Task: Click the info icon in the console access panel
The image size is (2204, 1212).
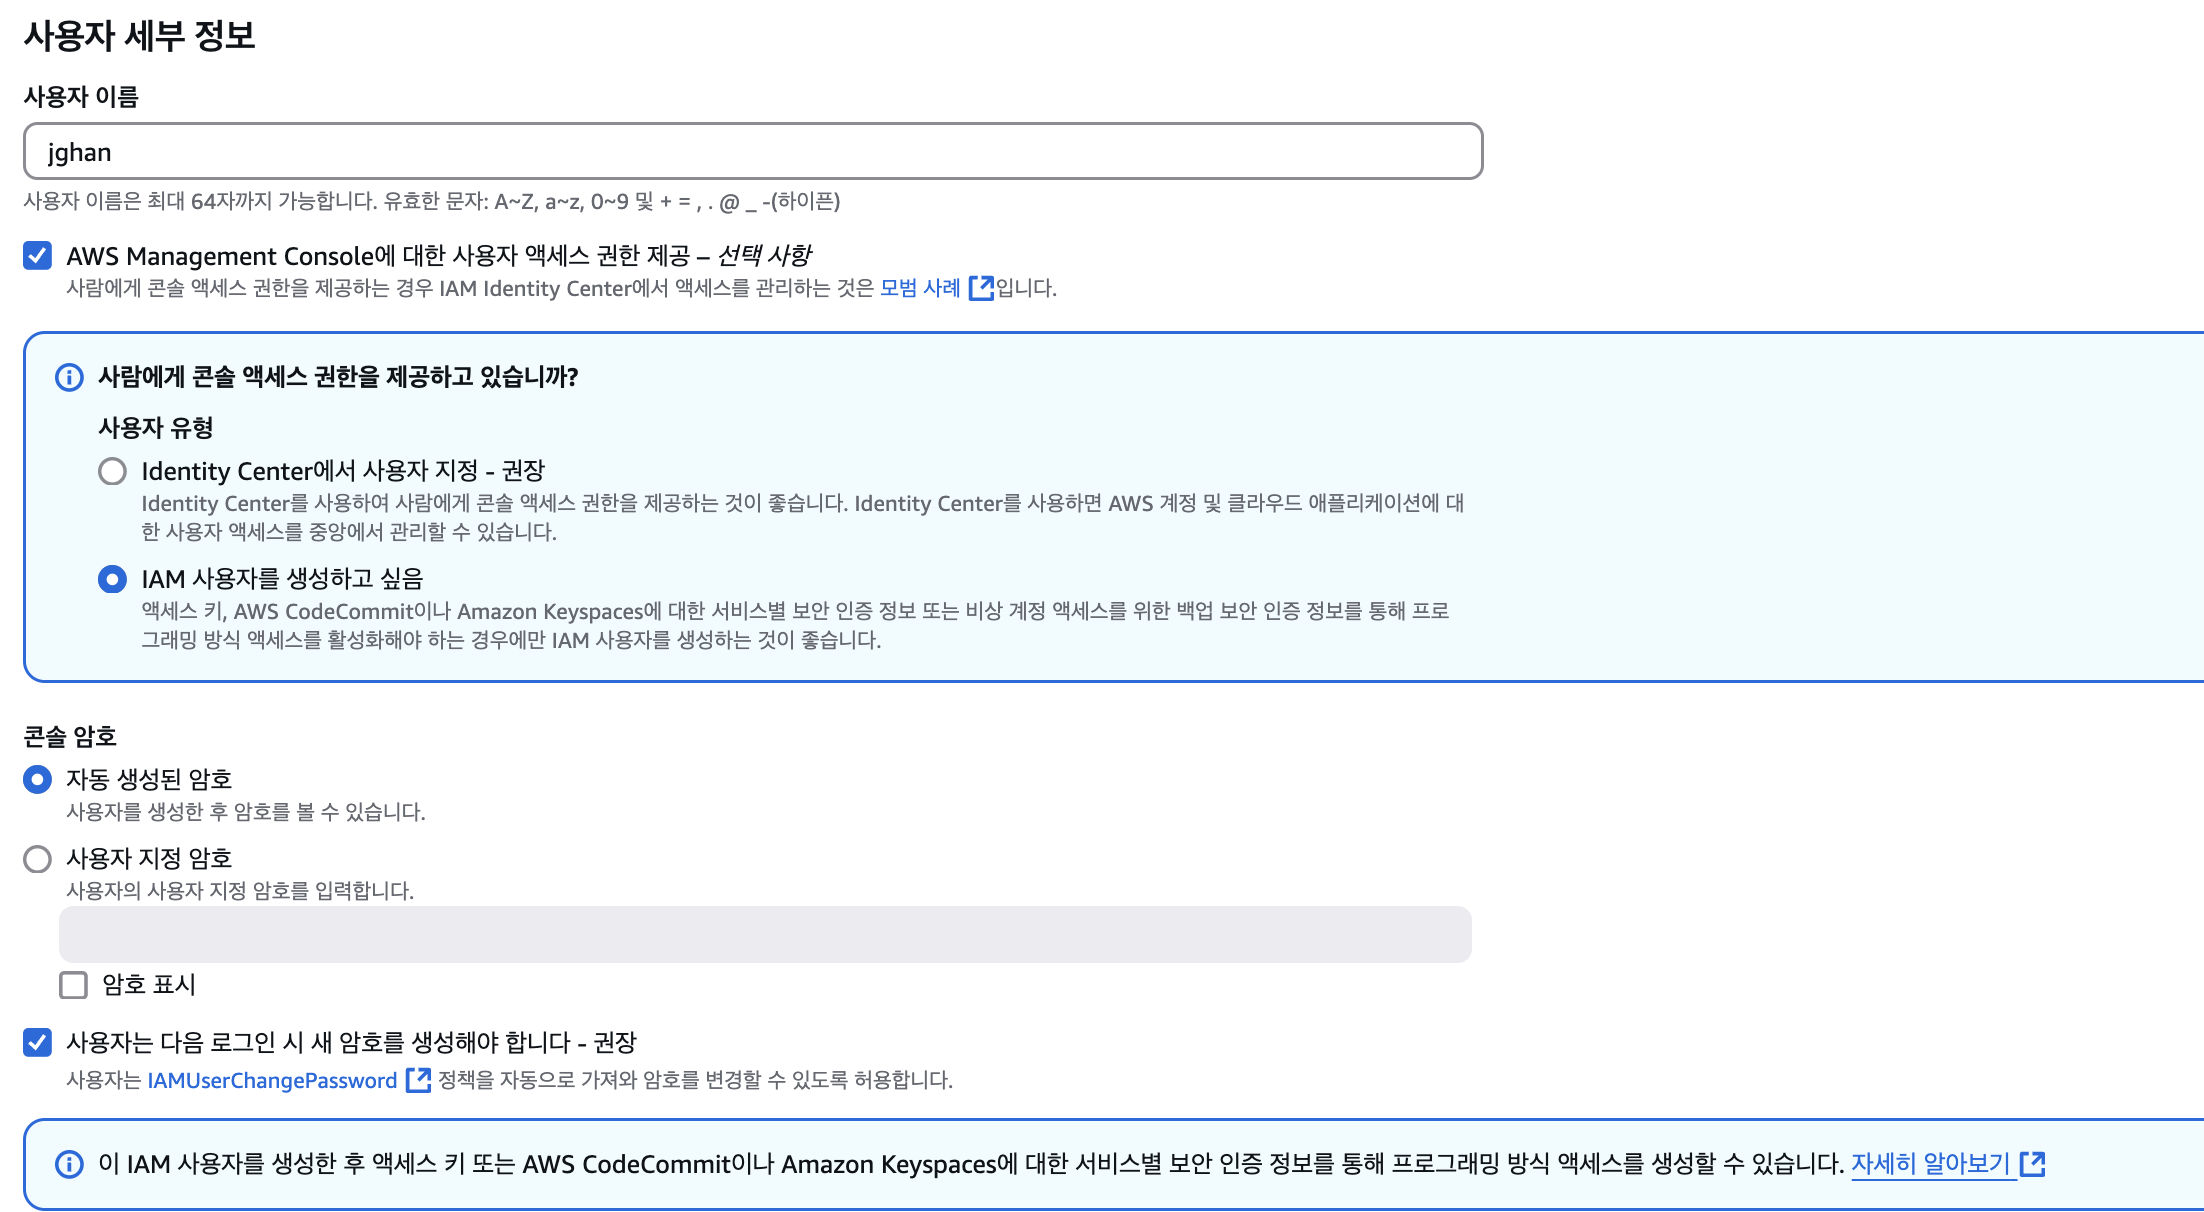Action: click(69, 378)
